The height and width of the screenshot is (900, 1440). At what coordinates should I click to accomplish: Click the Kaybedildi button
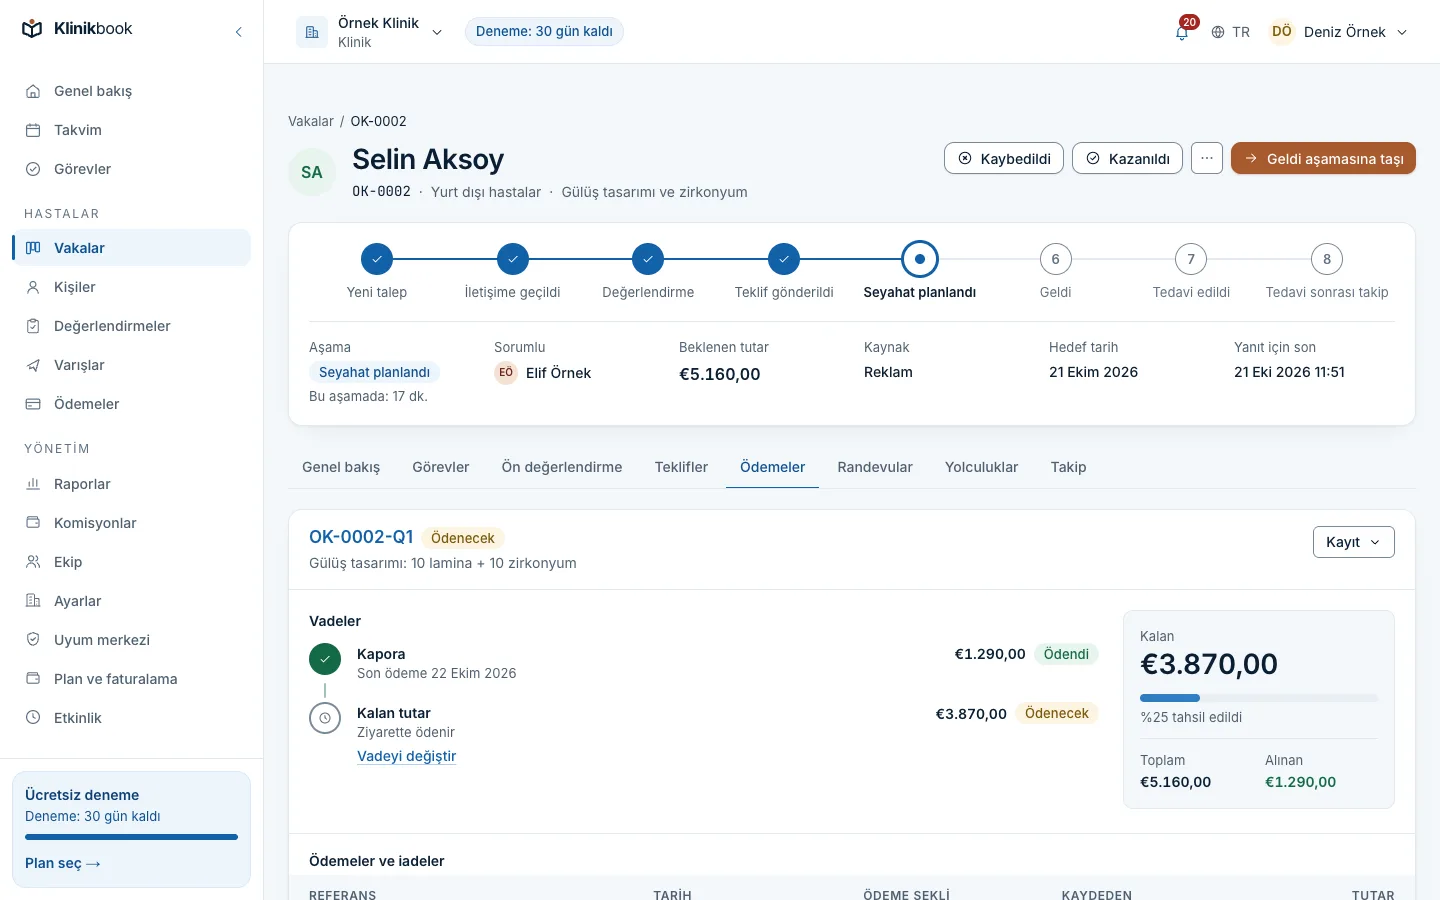pyautogui.click(x=1004, y=158)
